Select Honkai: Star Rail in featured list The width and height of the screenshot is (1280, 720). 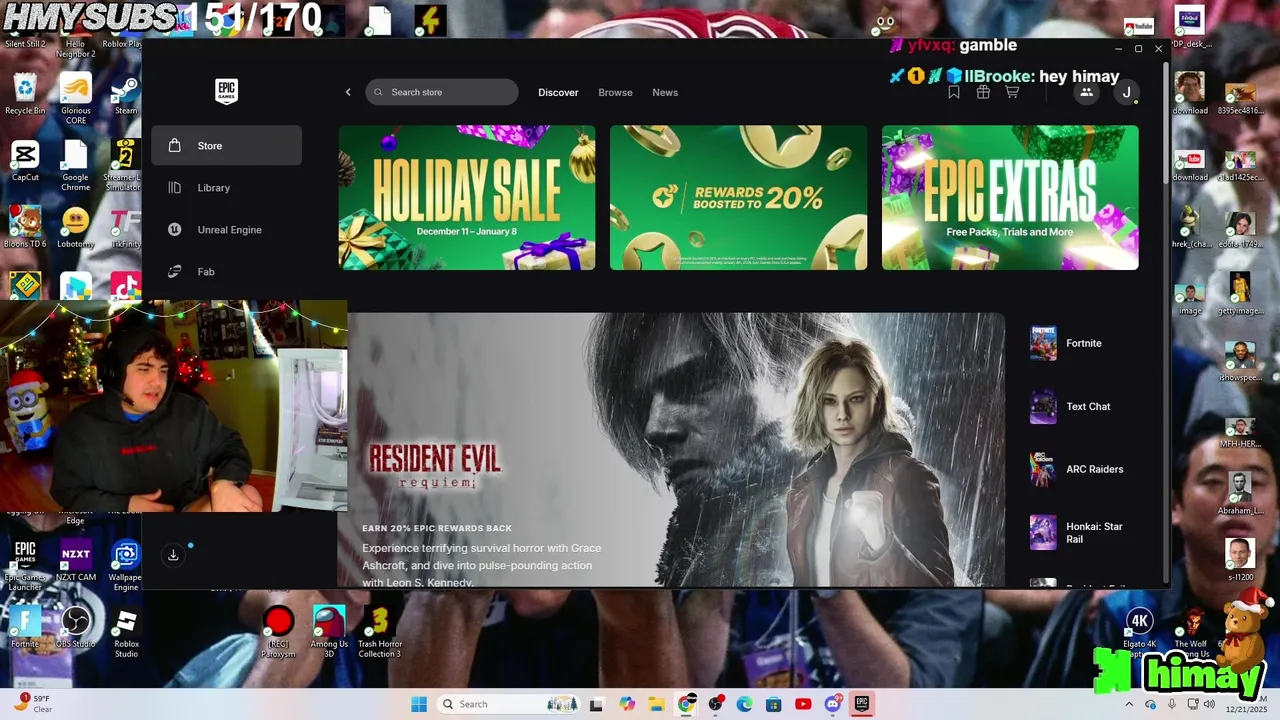pos(1083,532)
